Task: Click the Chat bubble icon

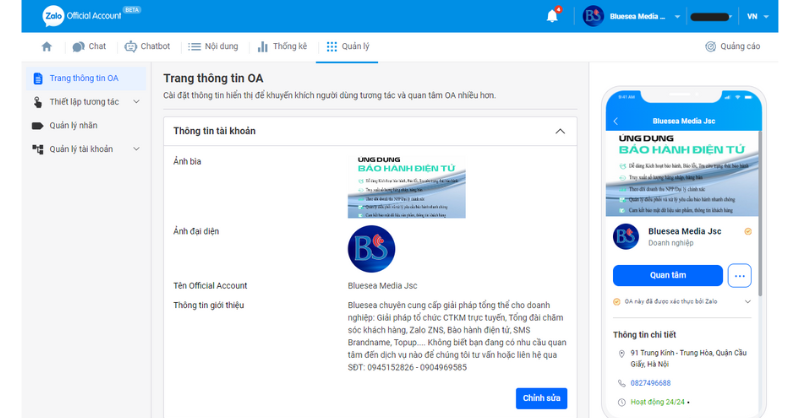Action: 78,47
